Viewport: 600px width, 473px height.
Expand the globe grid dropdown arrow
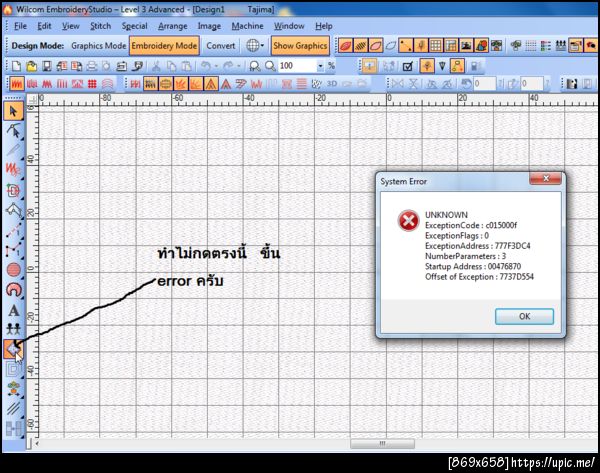point(262,46)
